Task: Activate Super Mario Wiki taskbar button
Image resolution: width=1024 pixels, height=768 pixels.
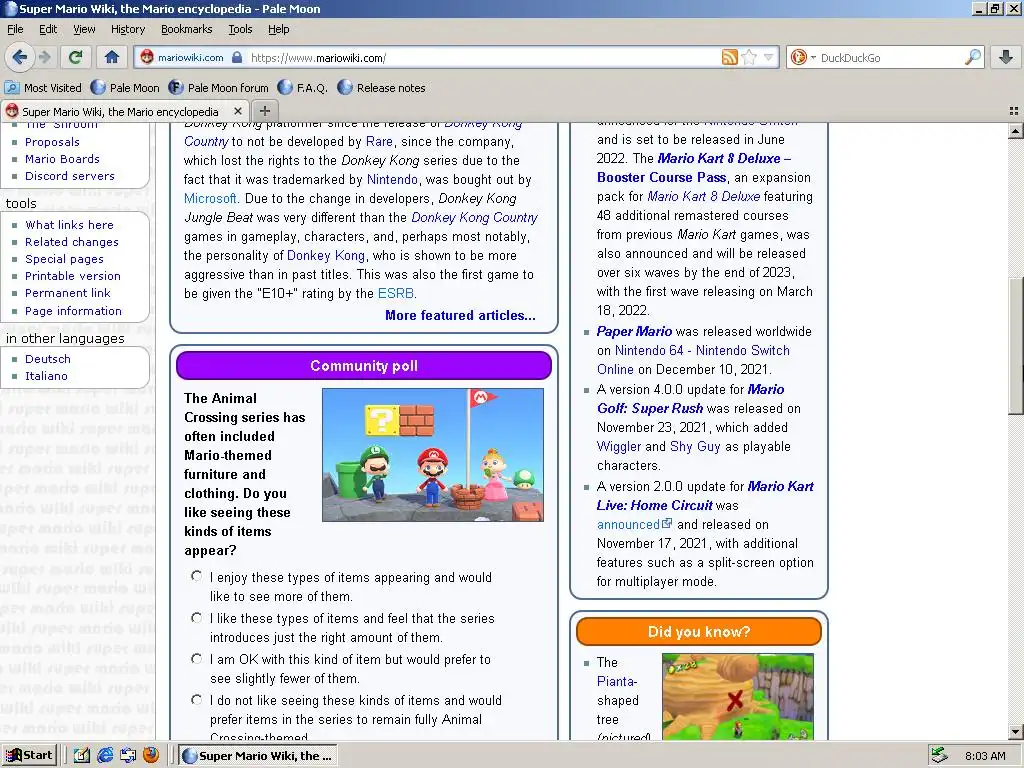Action: (258, 755)
